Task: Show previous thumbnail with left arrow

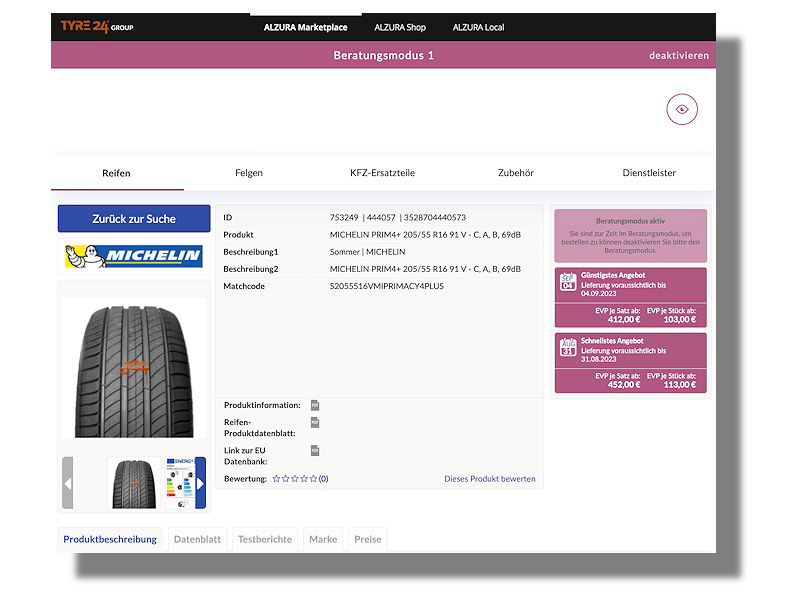Action: coord(67,483)
